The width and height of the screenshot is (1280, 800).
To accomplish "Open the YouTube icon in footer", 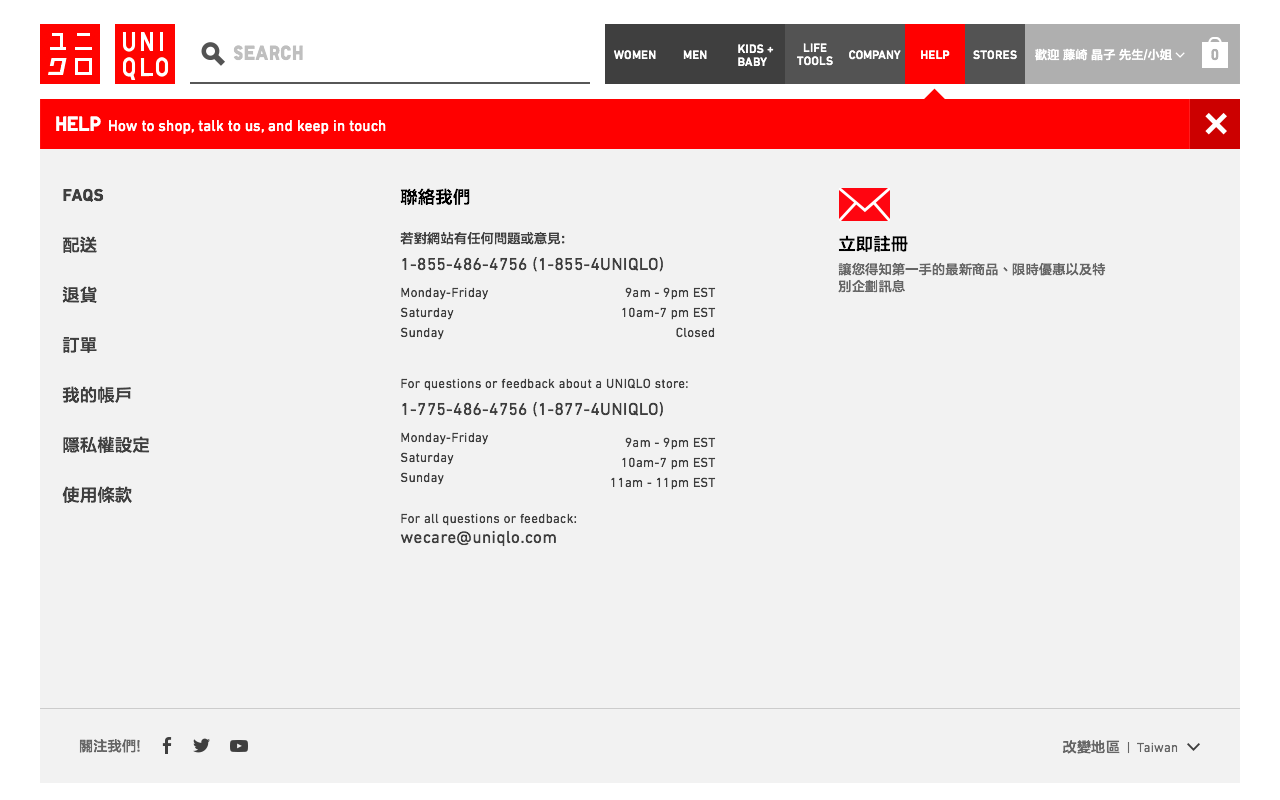I will pos(239,746).
